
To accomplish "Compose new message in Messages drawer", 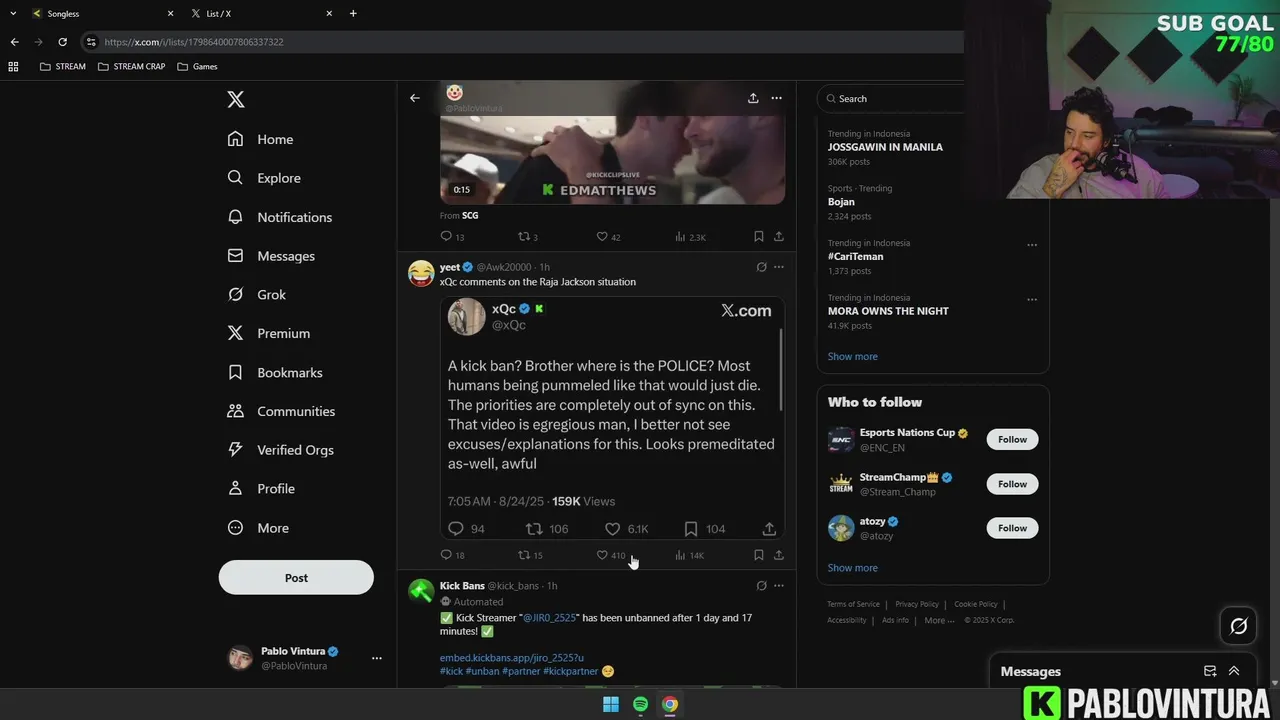I will tap(1210, 671).
